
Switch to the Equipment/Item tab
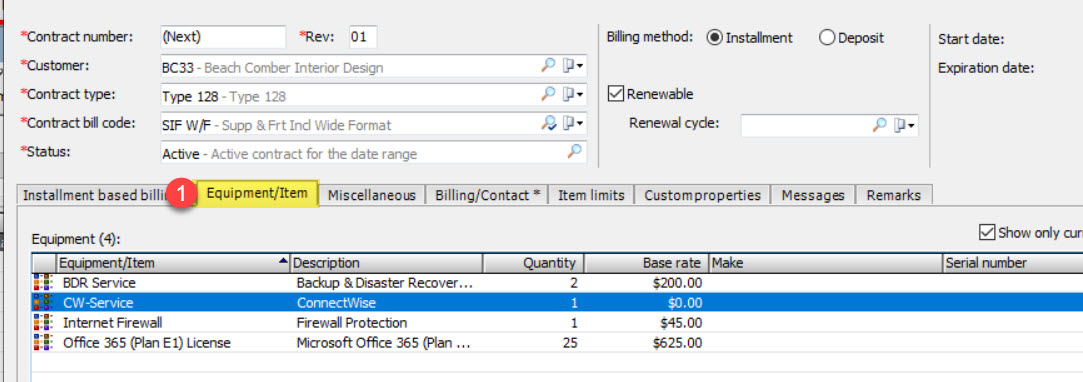(257, 193)
